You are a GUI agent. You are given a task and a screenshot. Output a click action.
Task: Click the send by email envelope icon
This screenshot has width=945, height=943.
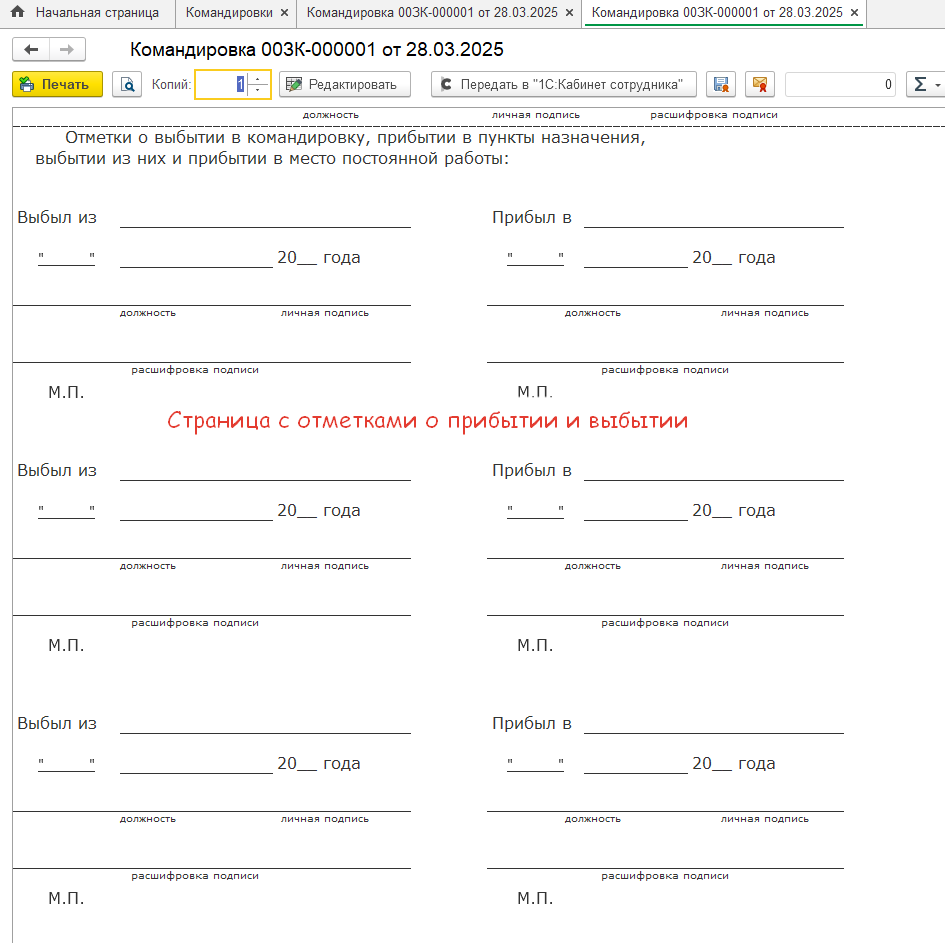760,85
